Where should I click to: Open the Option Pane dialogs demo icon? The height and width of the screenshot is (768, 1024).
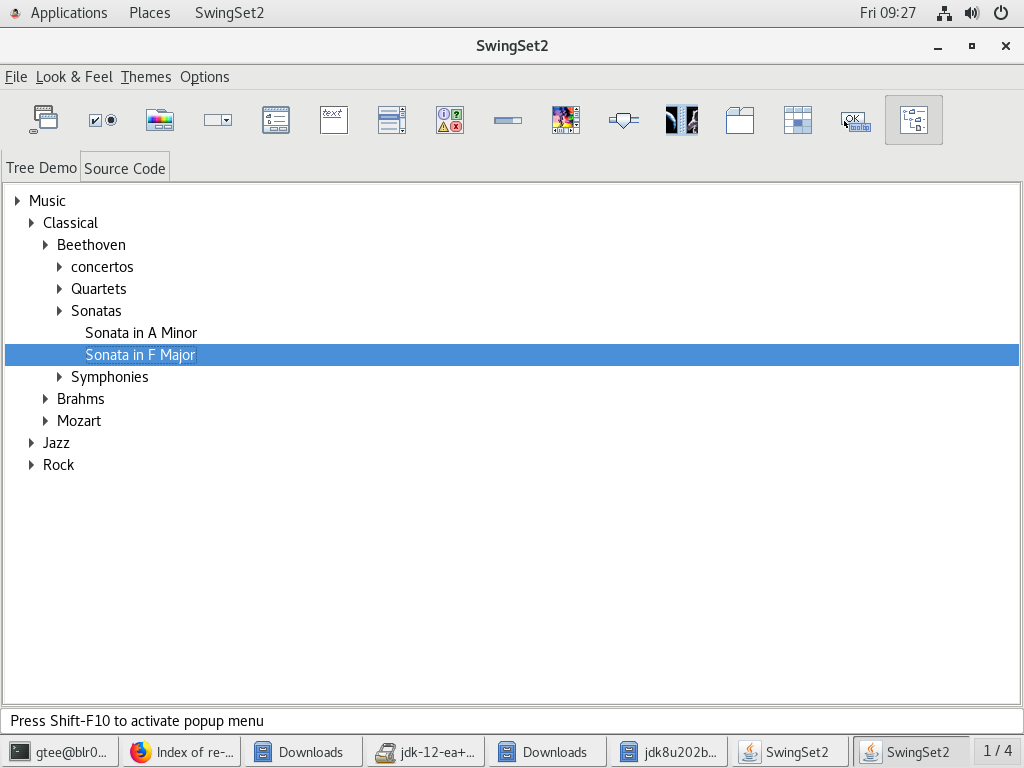point(450,120)
